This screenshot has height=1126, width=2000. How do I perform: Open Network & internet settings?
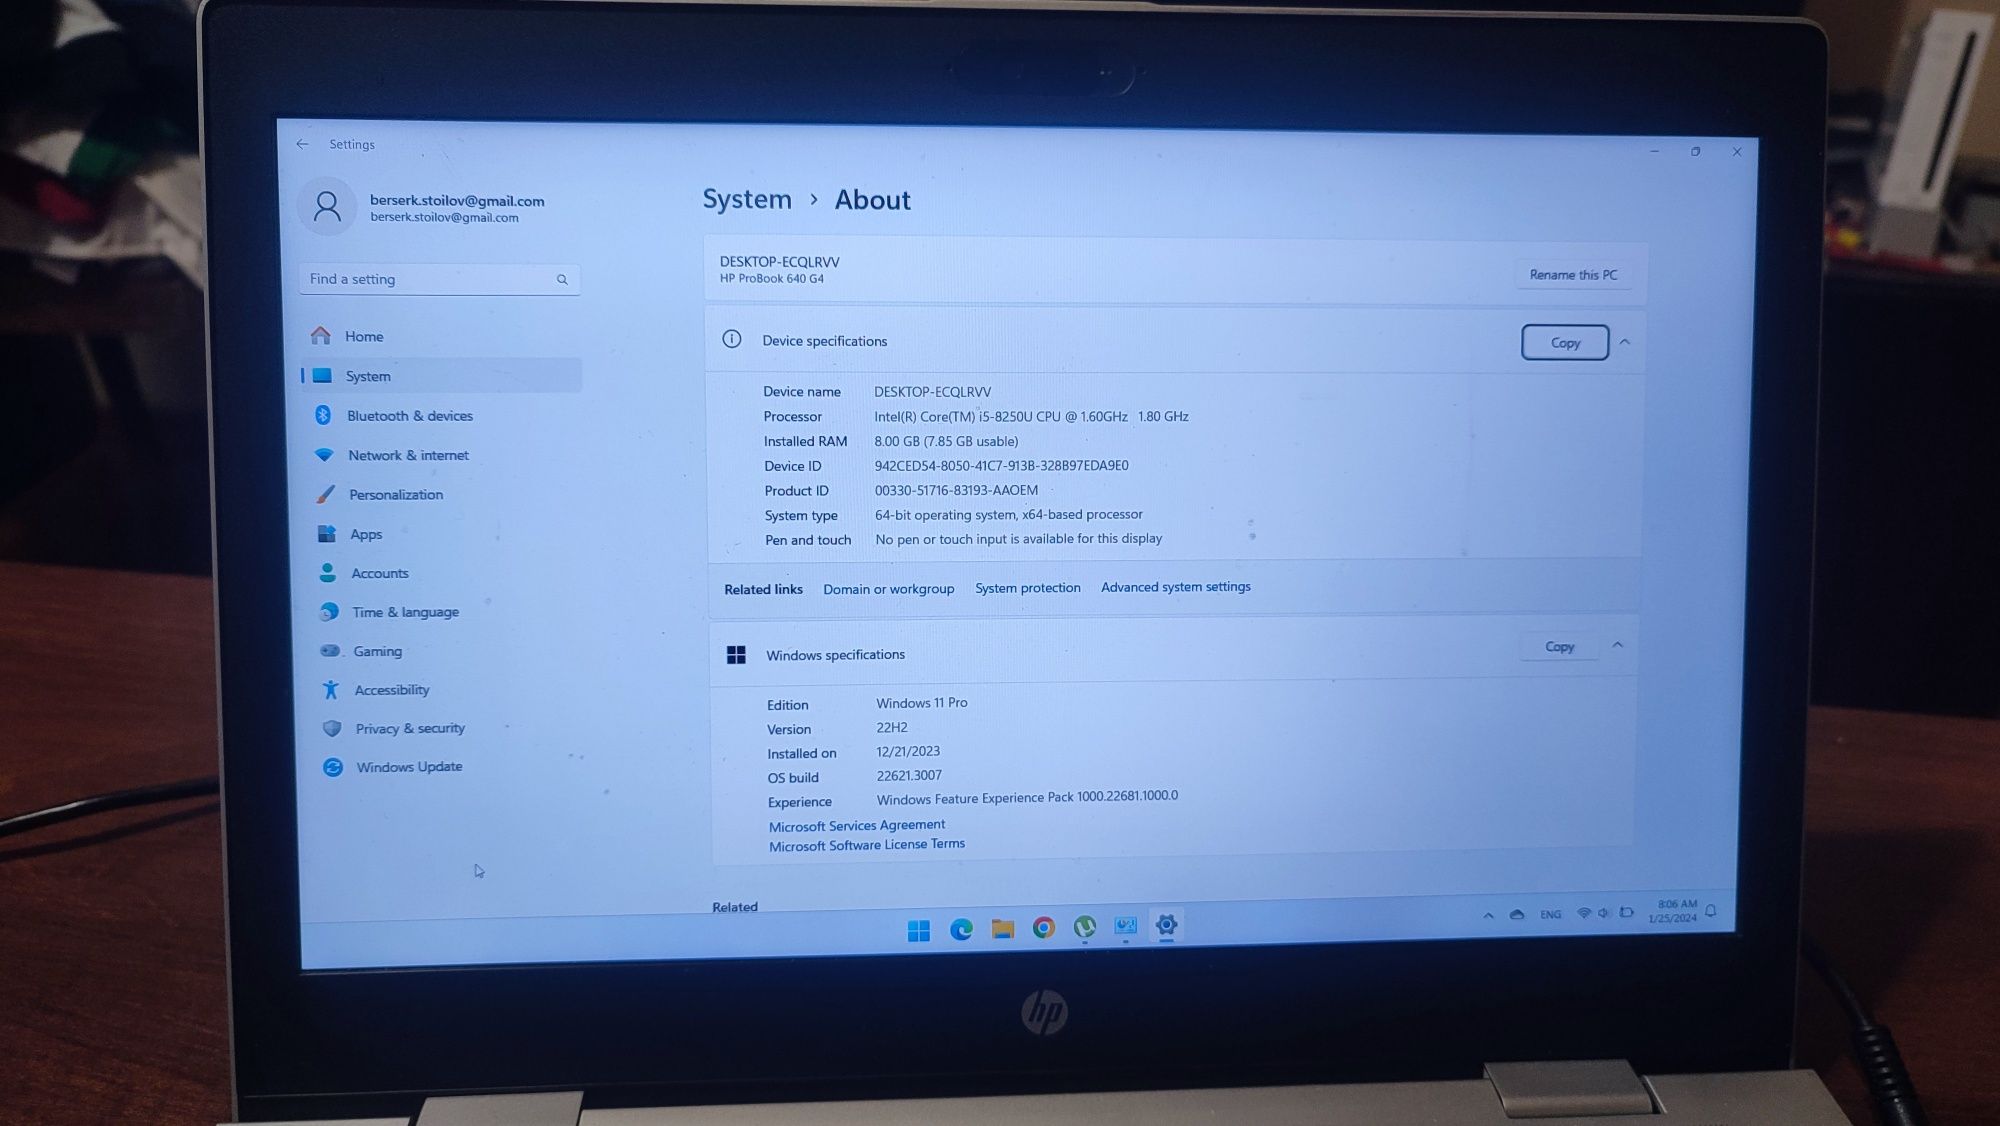pyautogui.click(x=407, y=455)
